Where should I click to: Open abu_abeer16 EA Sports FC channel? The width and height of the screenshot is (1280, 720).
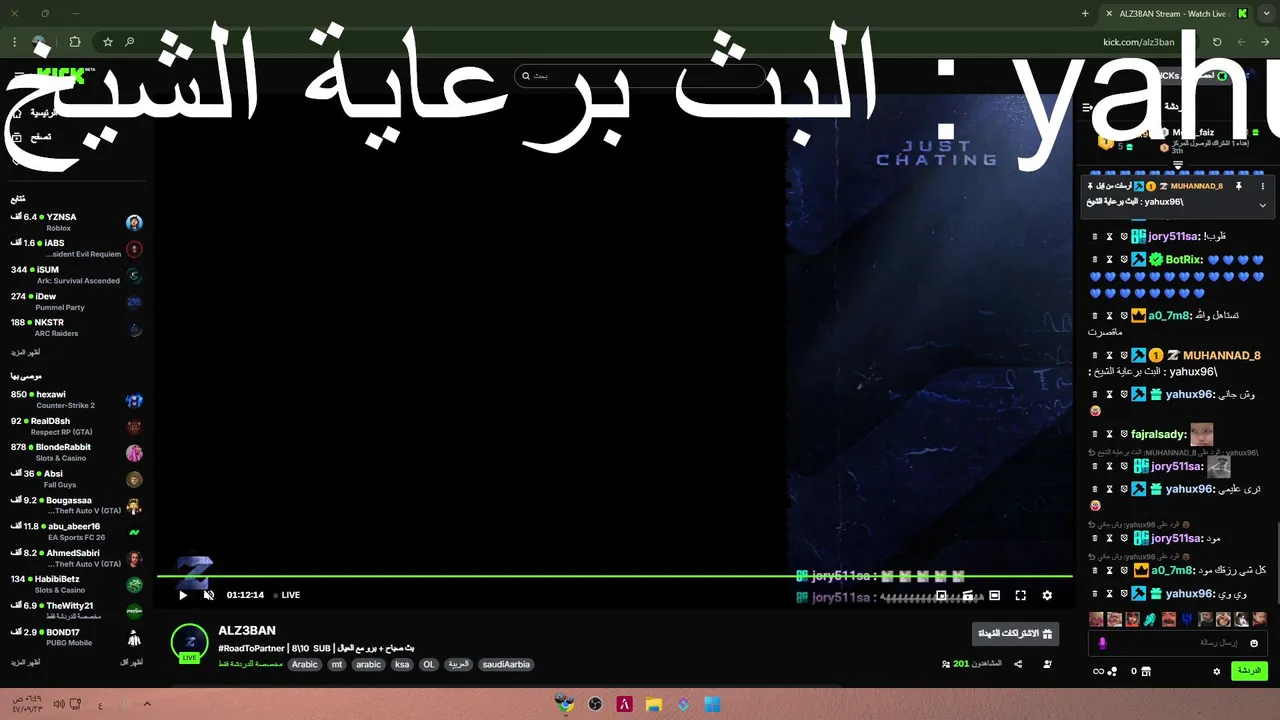pyautogui.click(x=76, y=531)
